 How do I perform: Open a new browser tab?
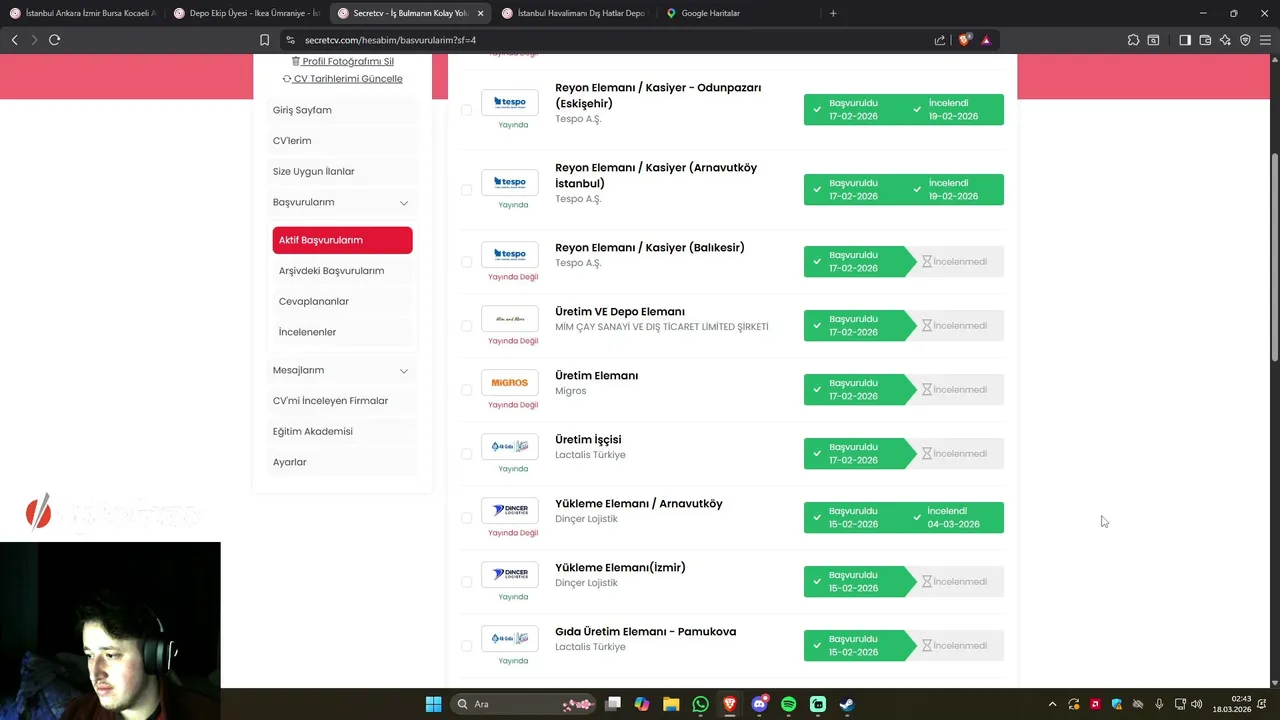coord(833,13)
